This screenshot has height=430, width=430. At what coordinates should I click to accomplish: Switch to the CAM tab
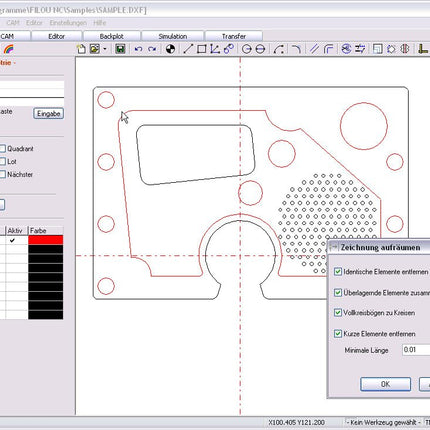click(x=15, y=36)
